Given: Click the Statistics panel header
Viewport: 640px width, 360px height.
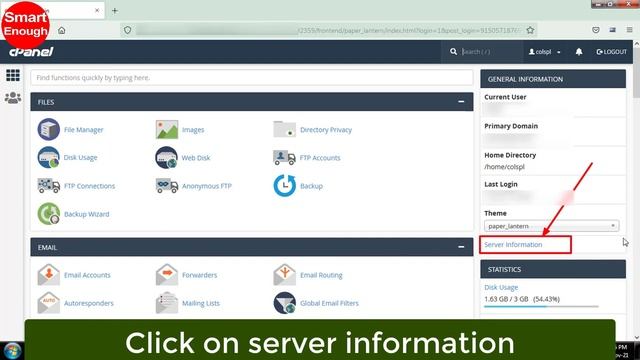Looking at the screenshot, I should tap(553, 269).
